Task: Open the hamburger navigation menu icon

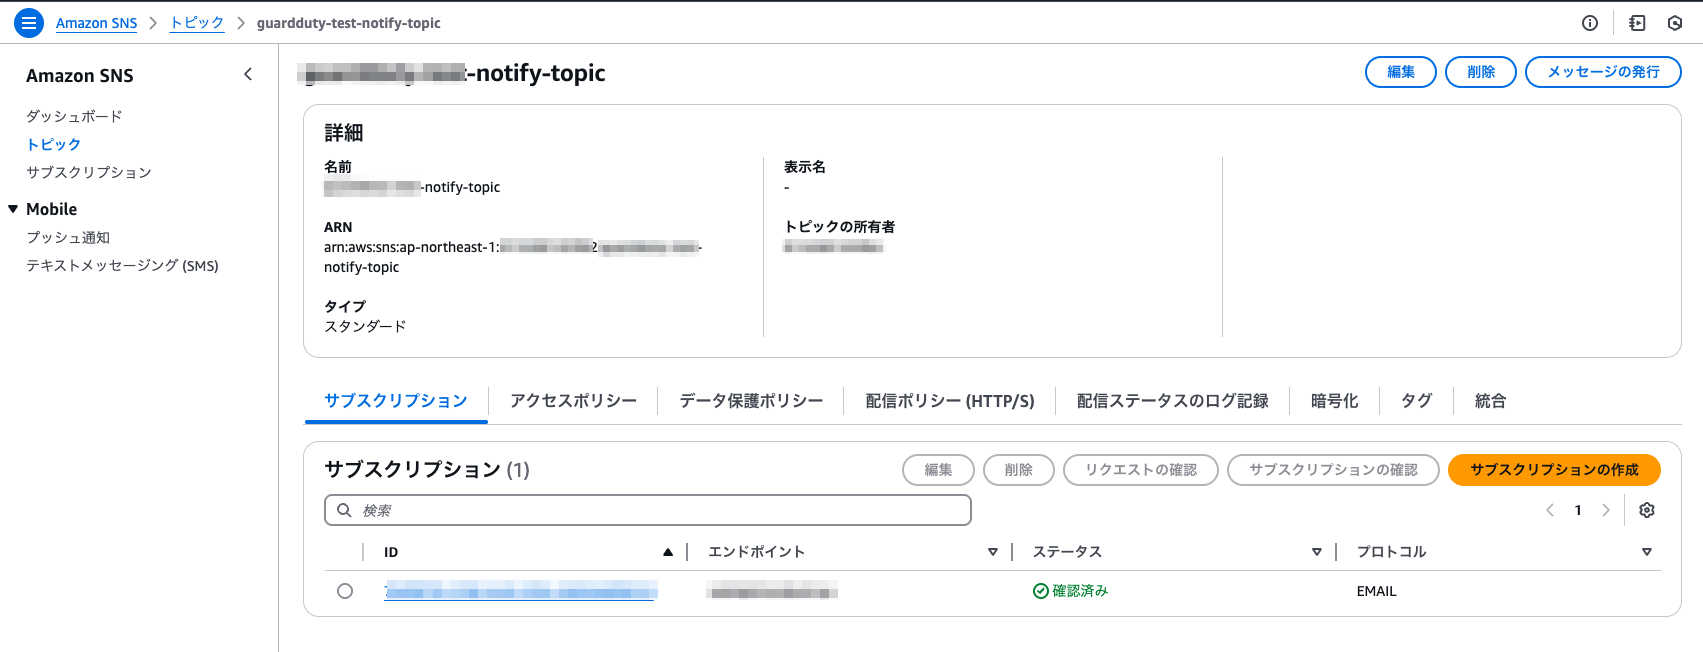Action: [29, 23]
